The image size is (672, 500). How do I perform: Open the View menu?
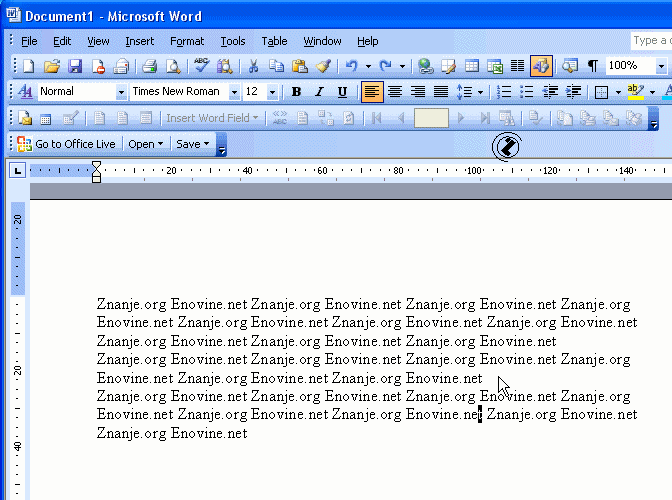(98, 41)
